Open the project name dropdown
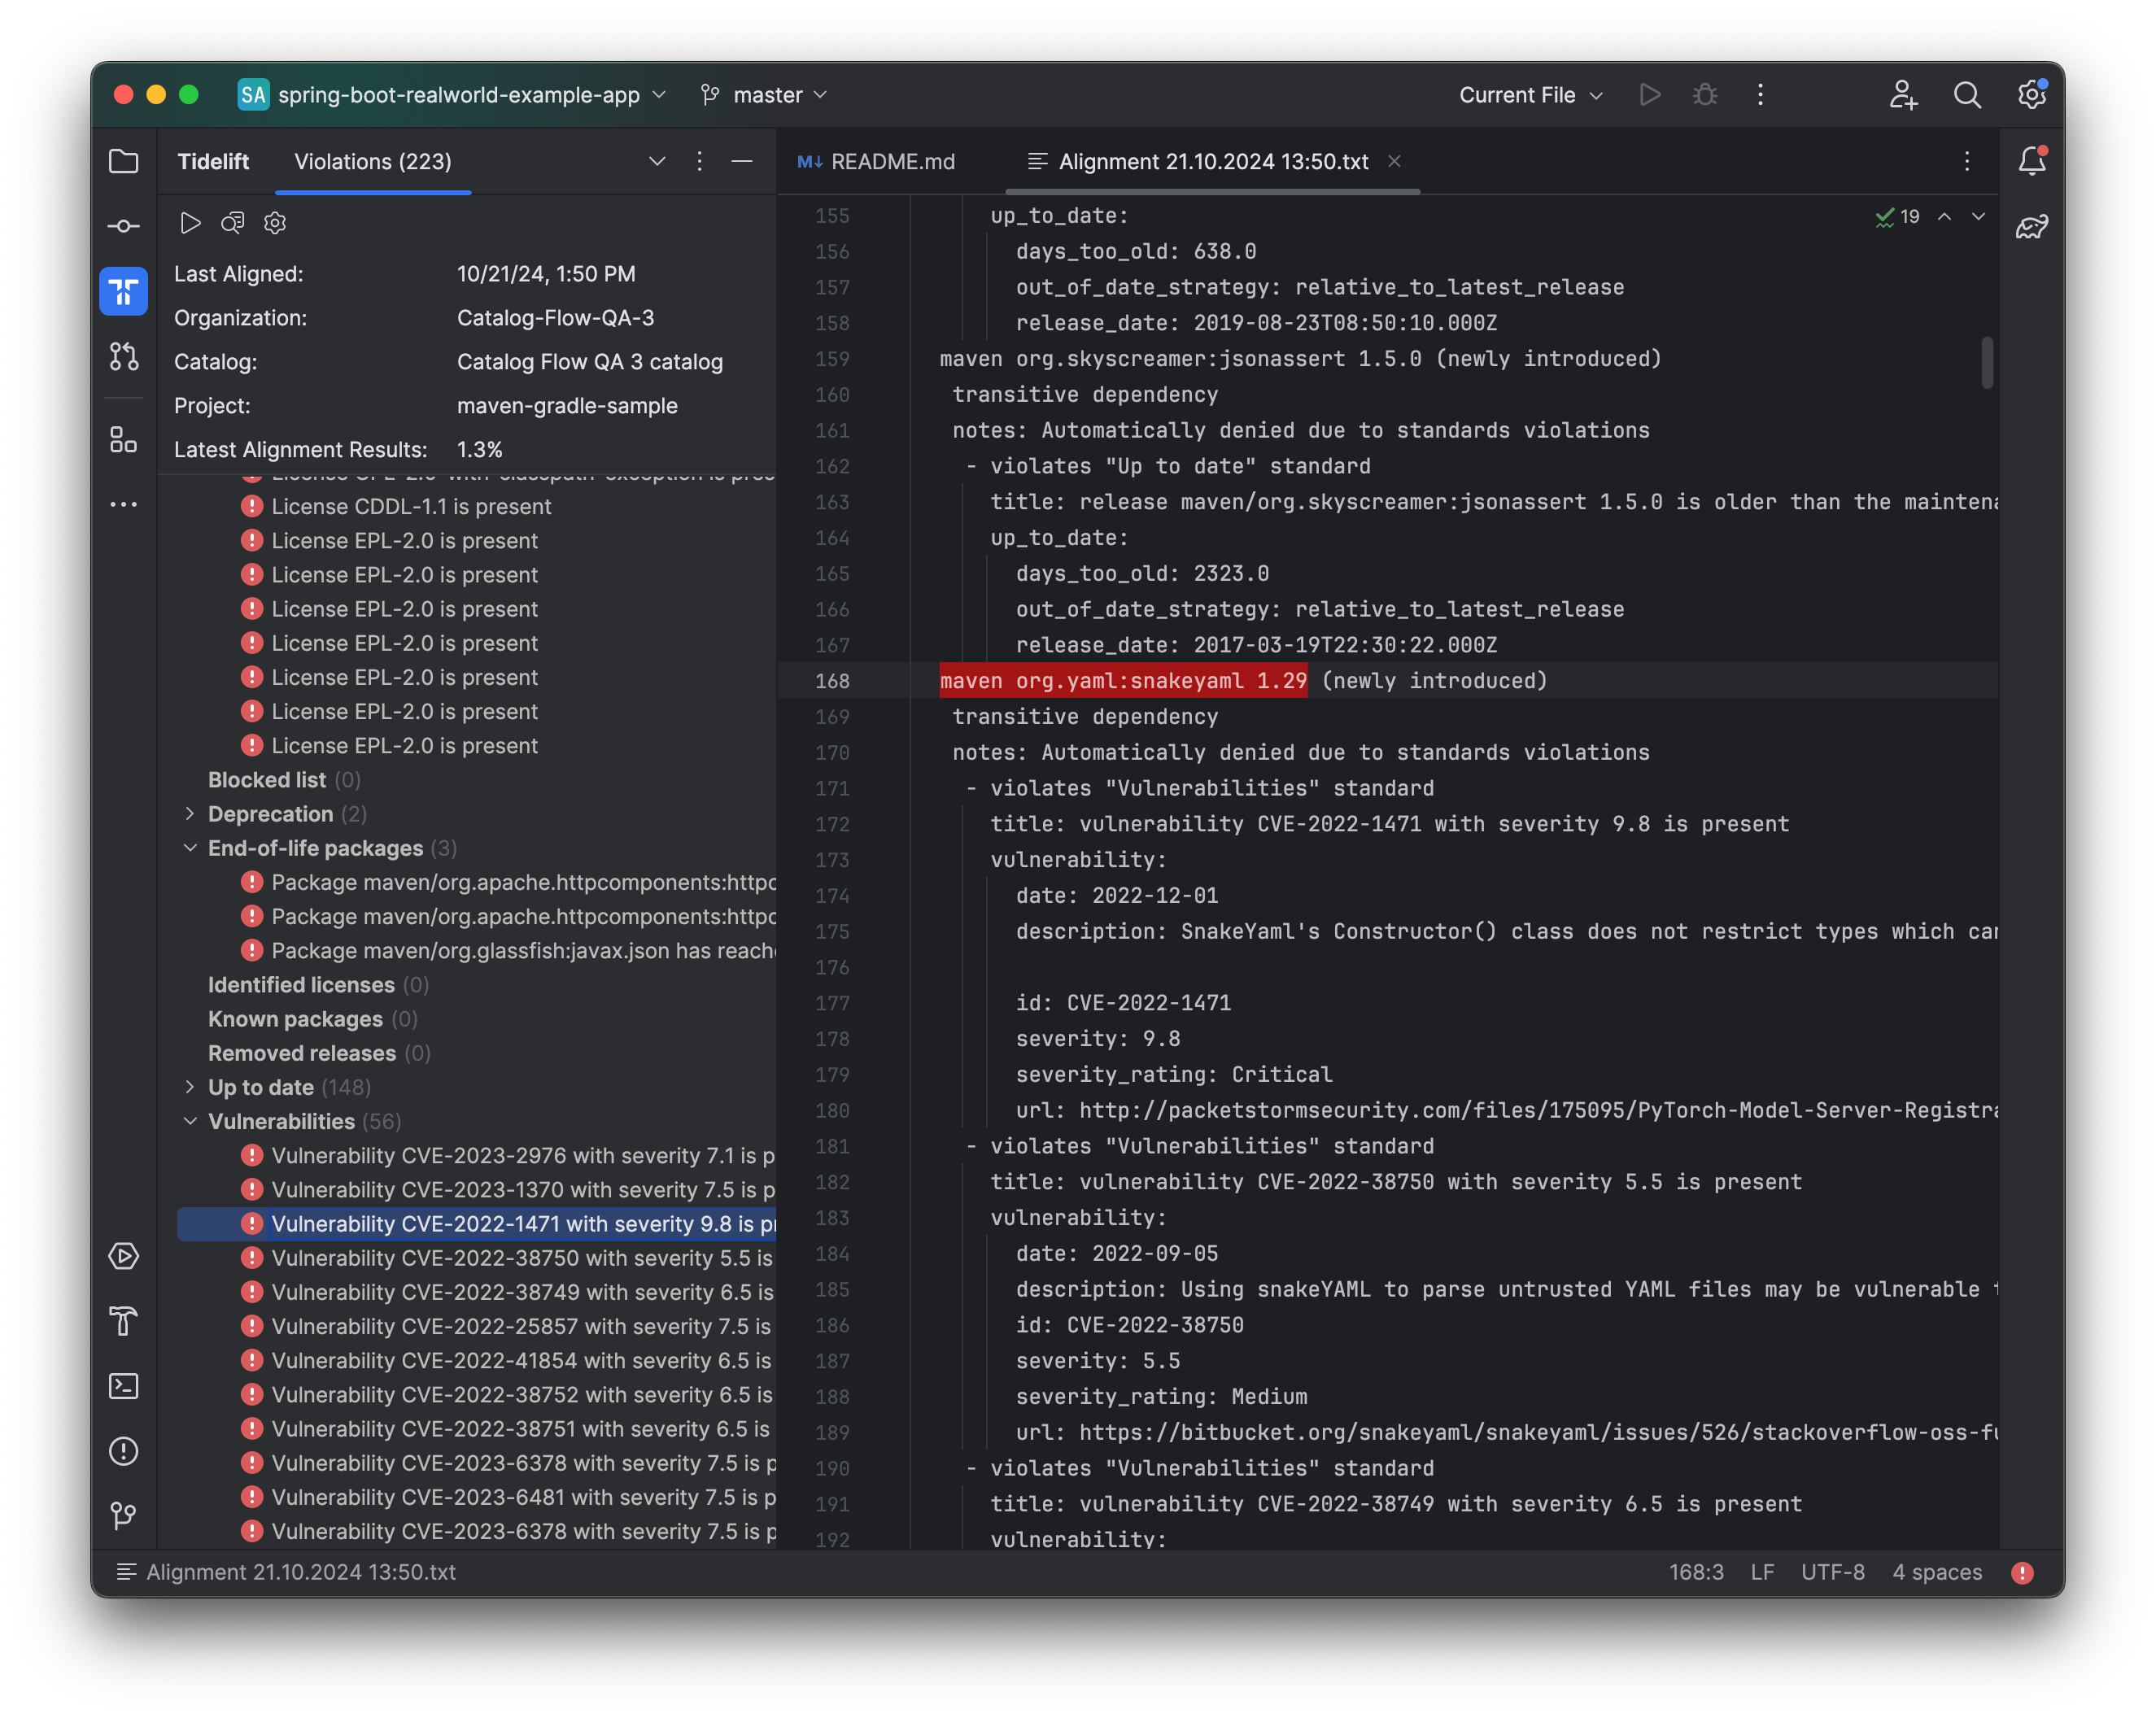Viewport: 2156px width, 1718px height. [x=452, y=95]
